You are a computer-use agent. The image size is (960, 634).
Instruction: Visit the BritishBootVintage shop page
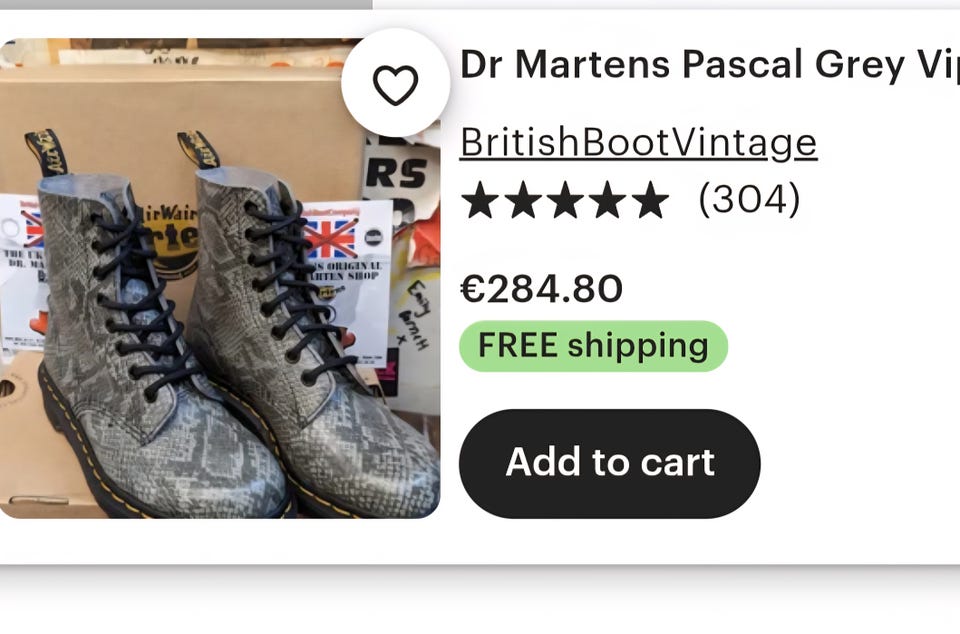click(638, 143)
